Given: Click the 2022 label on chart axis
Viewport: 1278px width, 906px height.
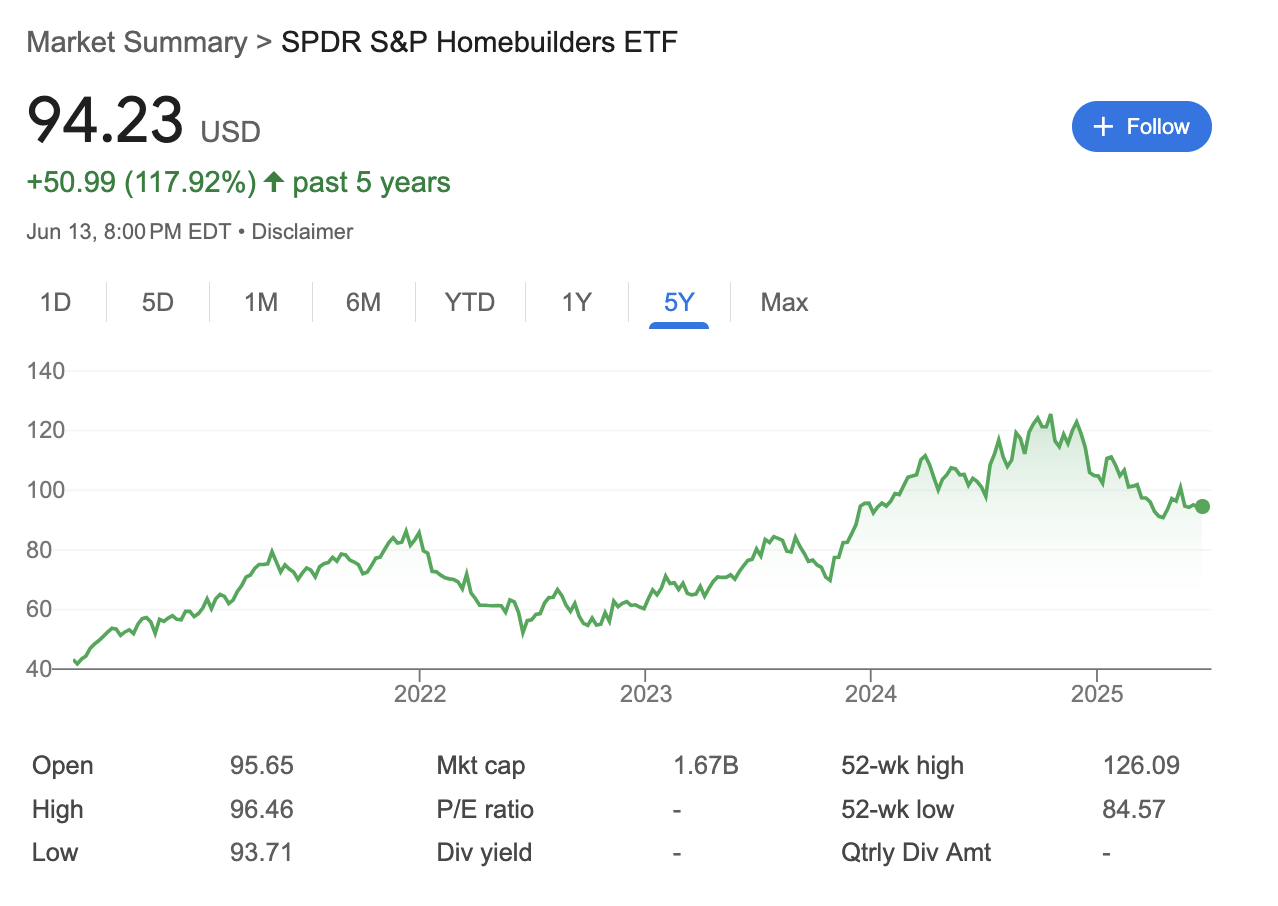Looking at the screenshot, I should (419, 693).
